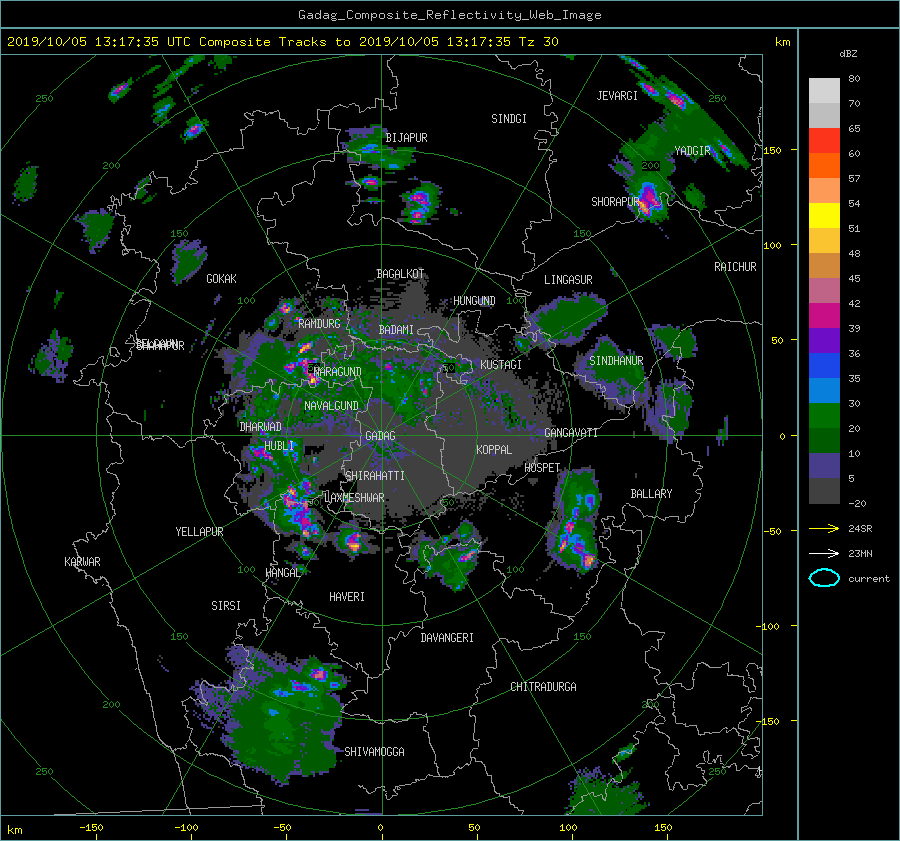Click the YELLAPUR city label

[x=199, y=532]
